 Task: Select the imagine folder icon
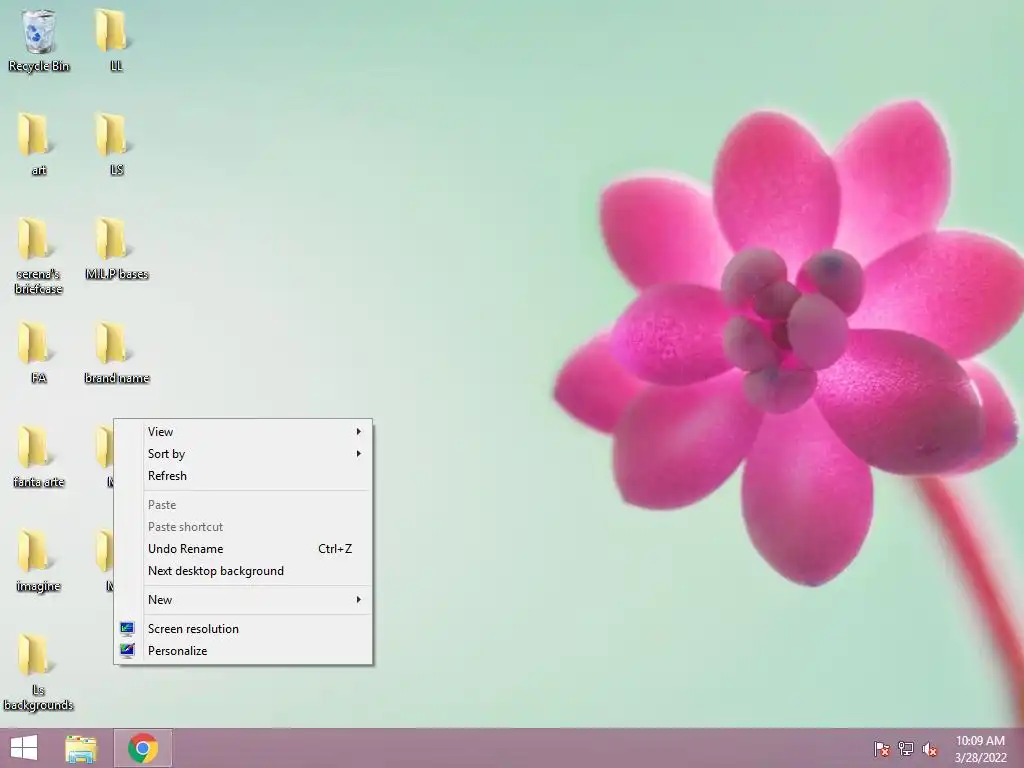click(39, 560)
